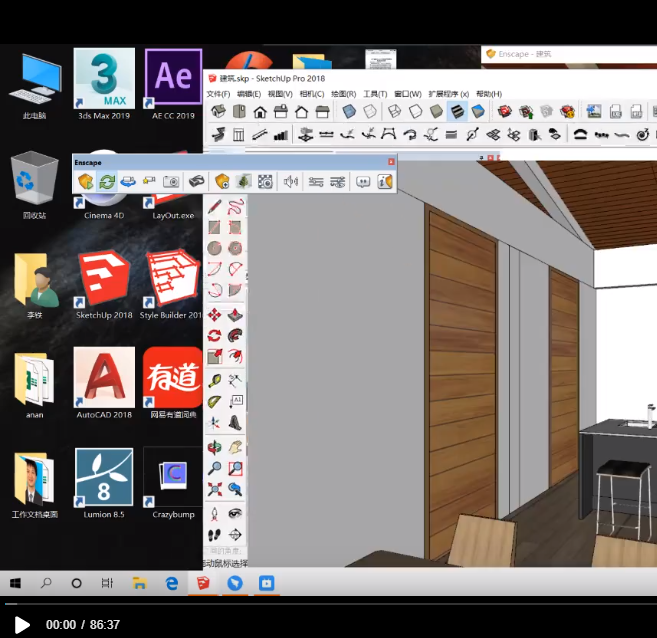Viewport: 657px width, 638px height.
Task: Toggle Enscape live updates icon
Action: (107, 182)
